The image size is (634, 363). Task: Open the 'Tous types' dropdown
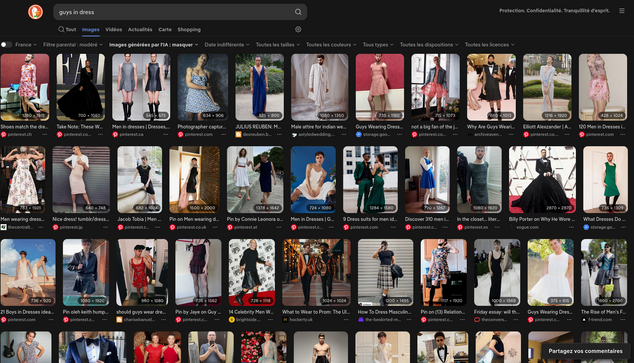click(x=378, y=44)
